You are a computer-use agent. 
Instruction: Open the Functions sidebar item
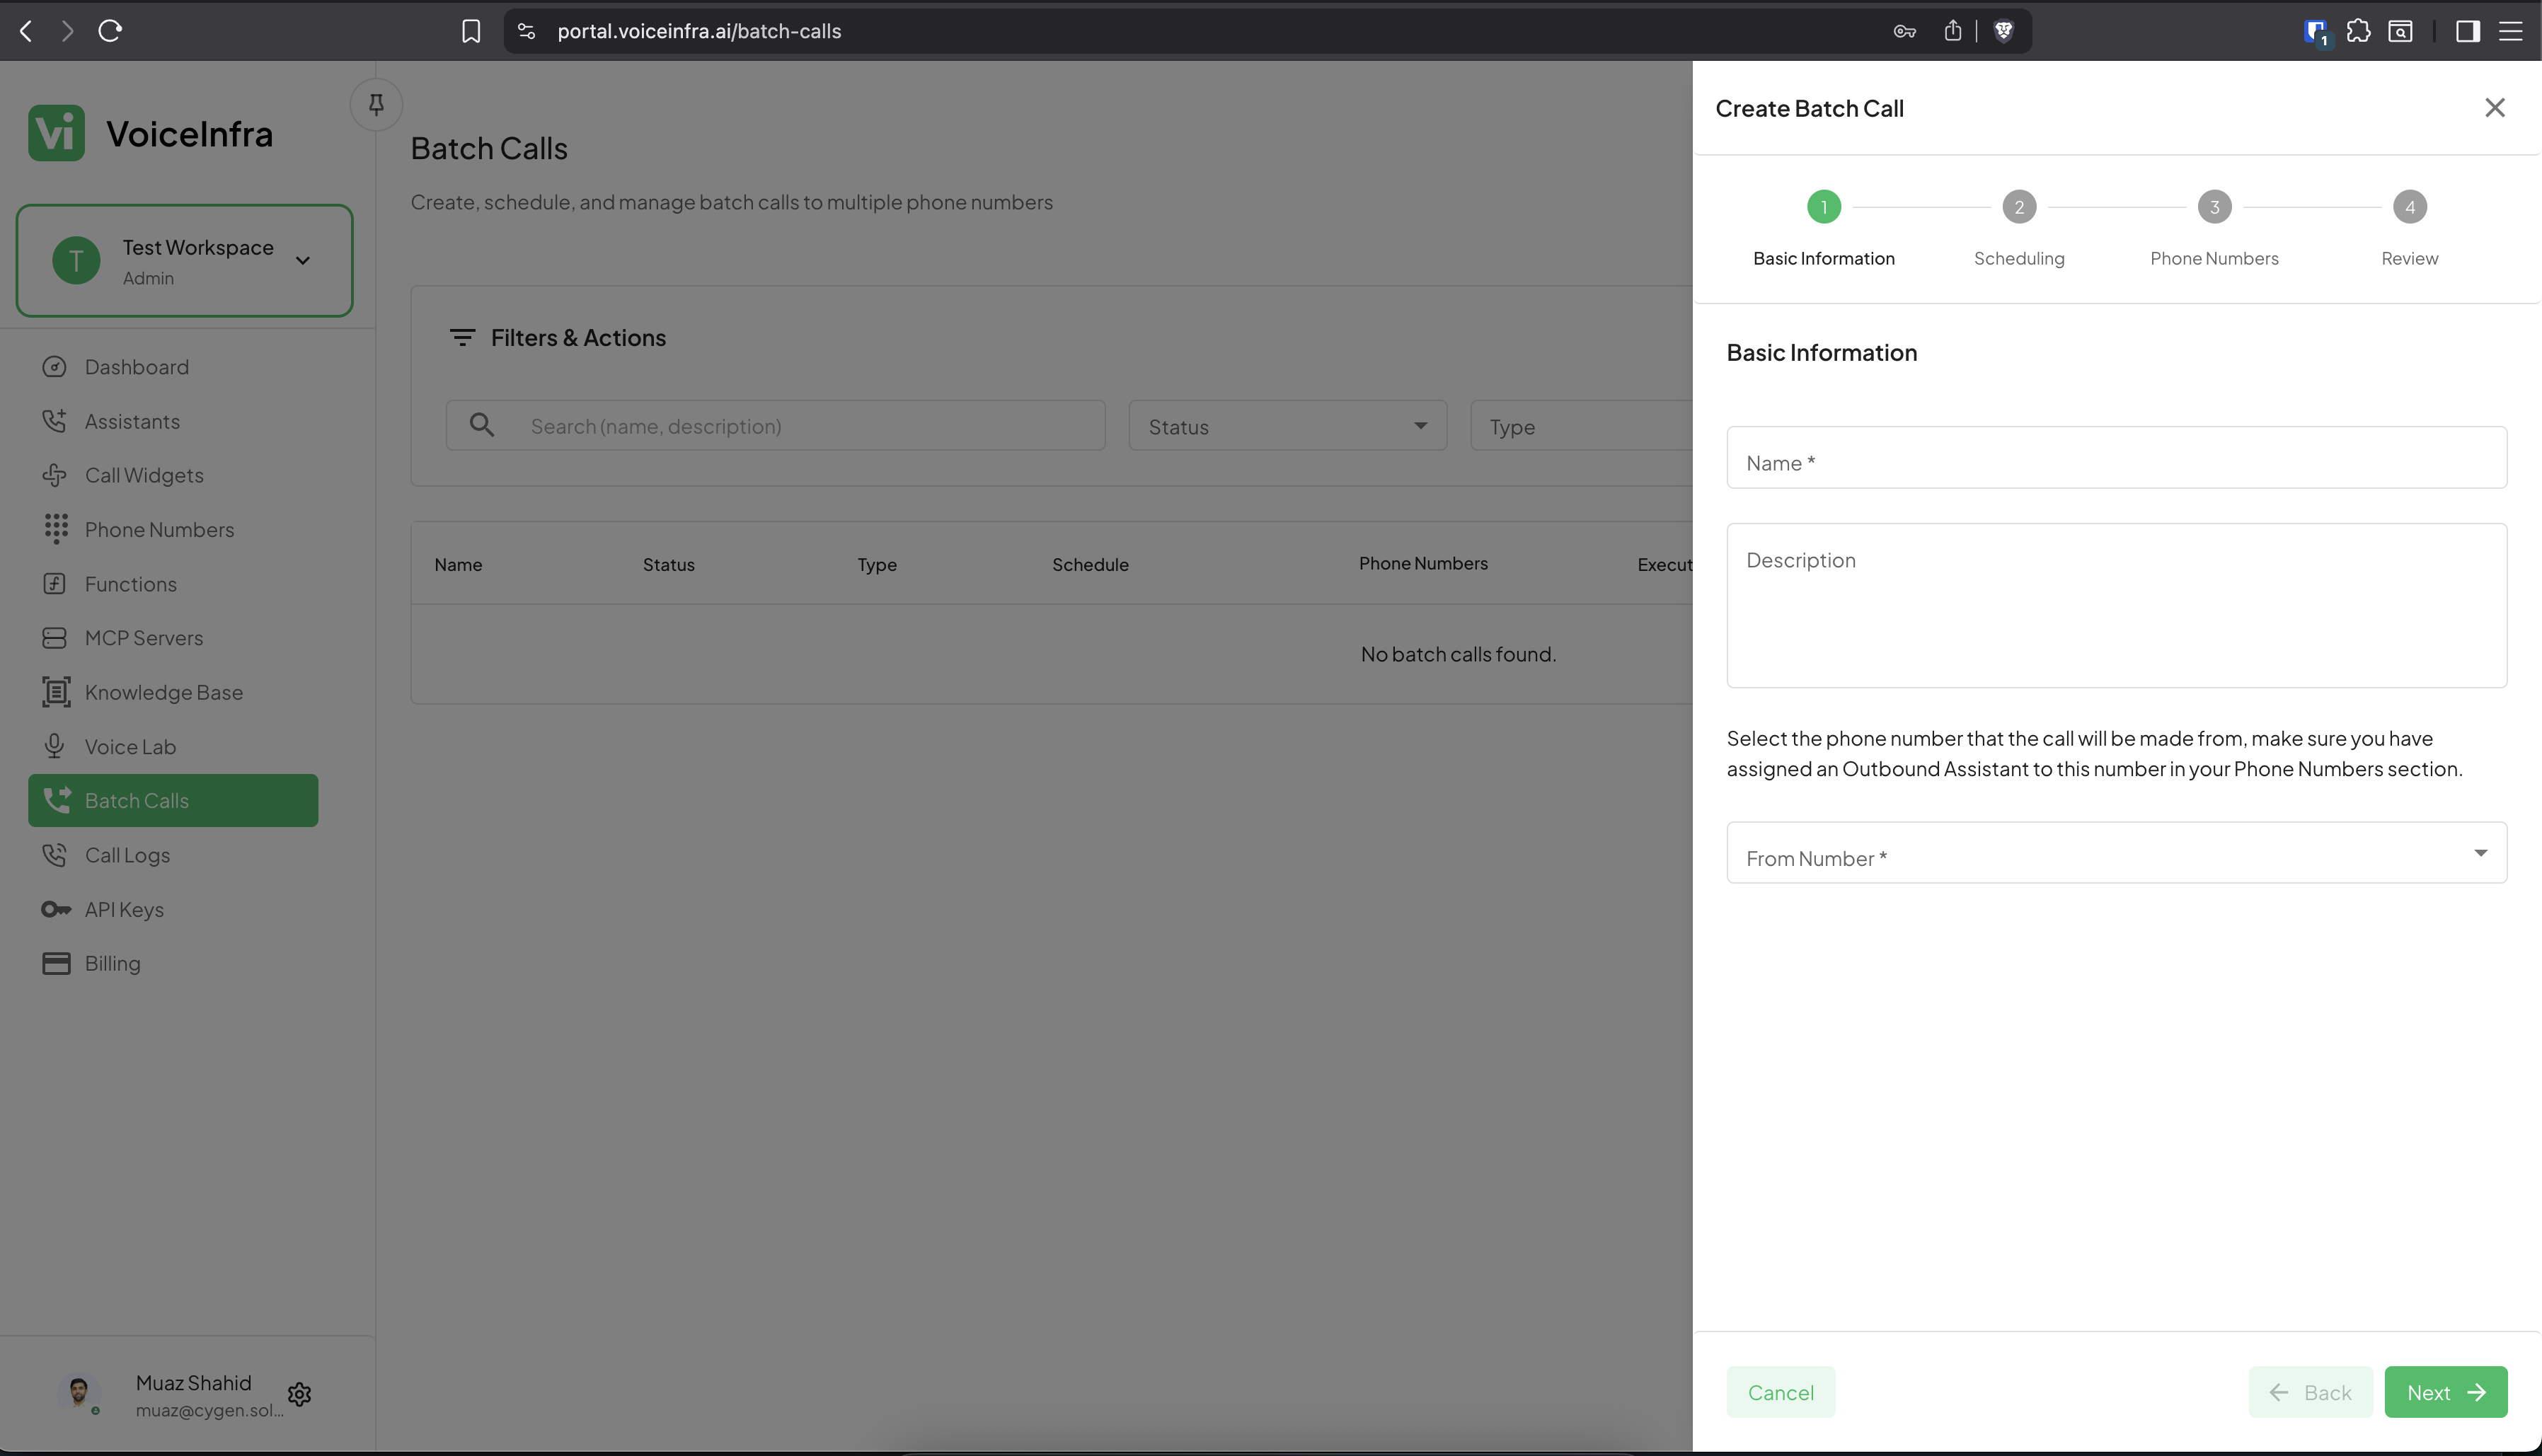[x=173, y=584]
